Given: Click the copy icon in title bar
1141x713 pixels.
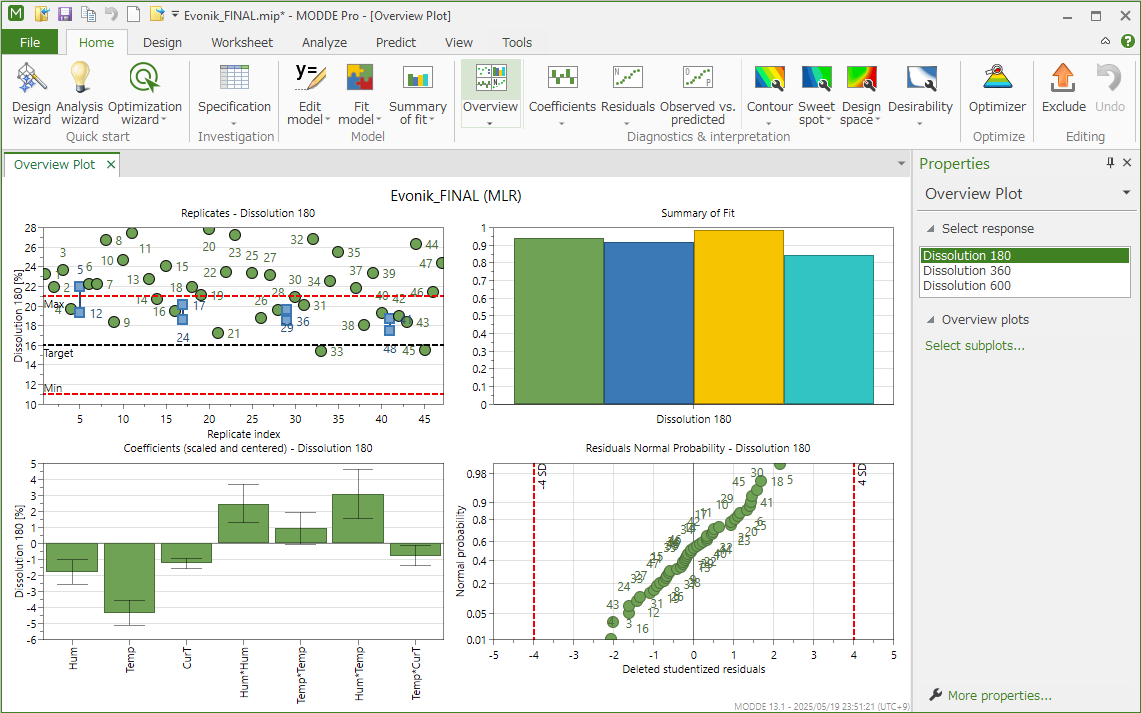Looking at the screenshot, I should [88, 15].
